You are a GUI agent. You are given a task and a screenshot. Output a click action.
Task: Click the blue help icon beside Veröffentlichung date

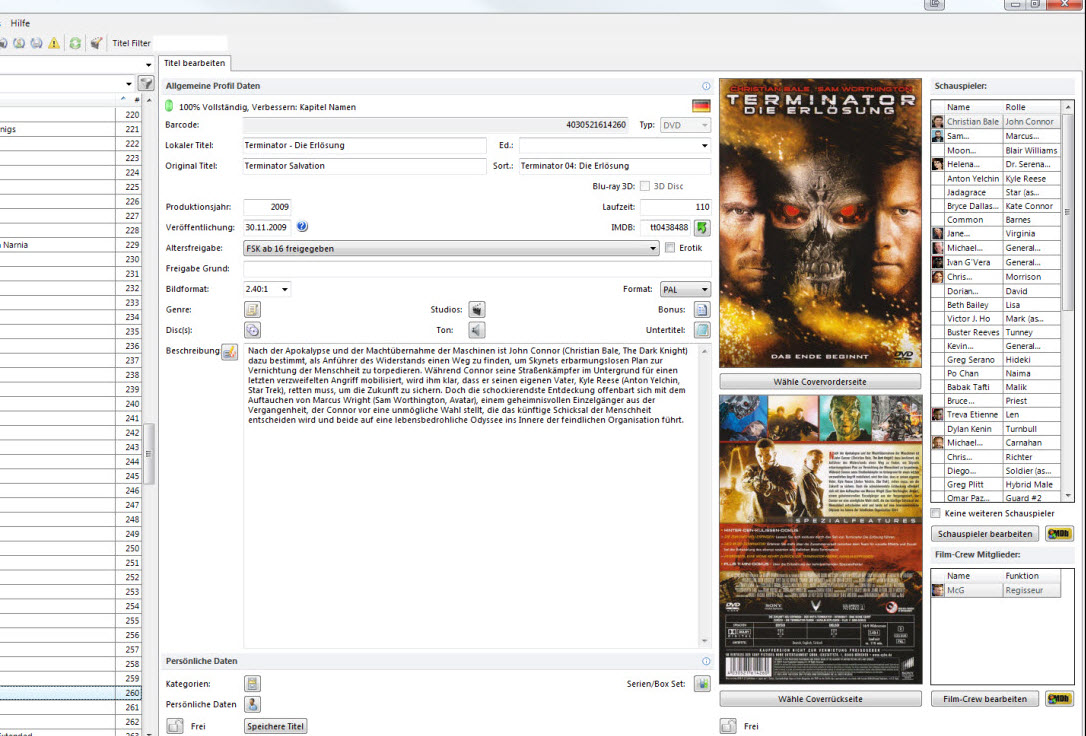click(x=302, y=226)
